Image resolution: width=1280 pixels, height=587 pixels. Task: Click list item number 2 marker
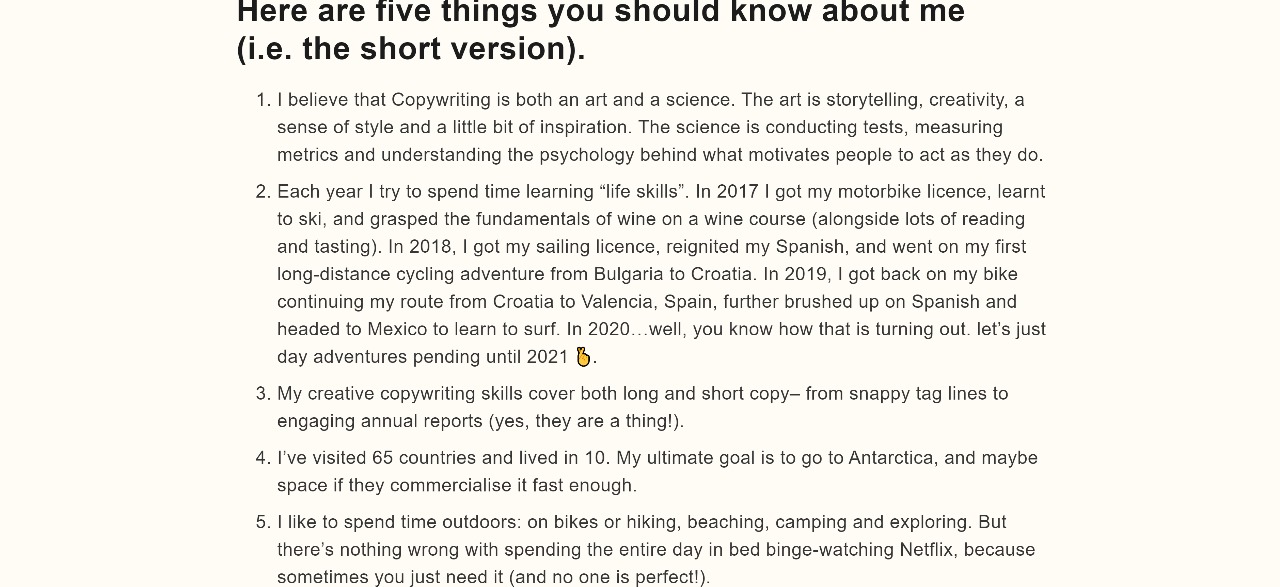click(x=264, y=192)
